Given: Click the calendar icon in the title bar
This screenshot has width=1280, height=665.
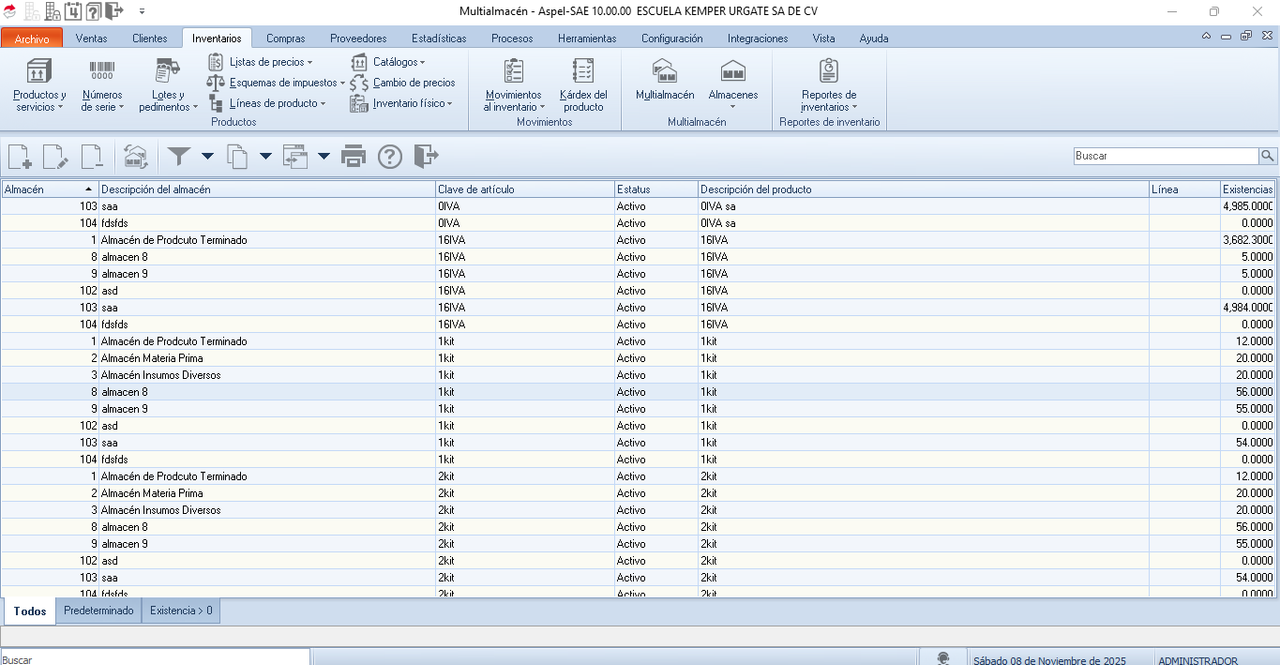Looking at the screenshot, I should 73,11.
